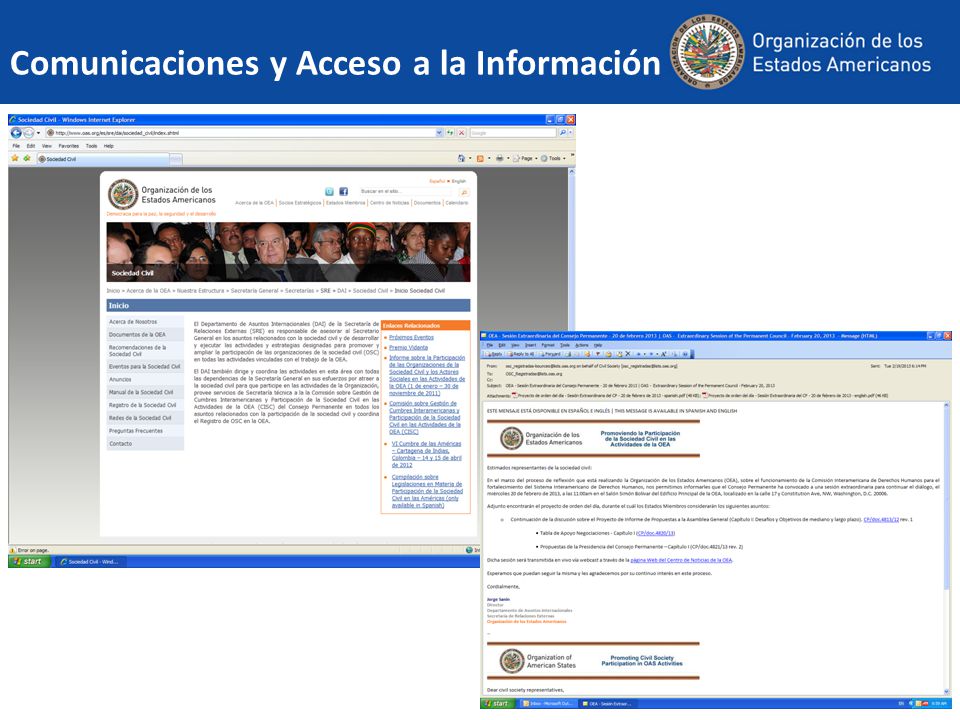Open Manual de la Sociedad Civil sidebar item
The image size is (960, 720).
coord(145,392)
